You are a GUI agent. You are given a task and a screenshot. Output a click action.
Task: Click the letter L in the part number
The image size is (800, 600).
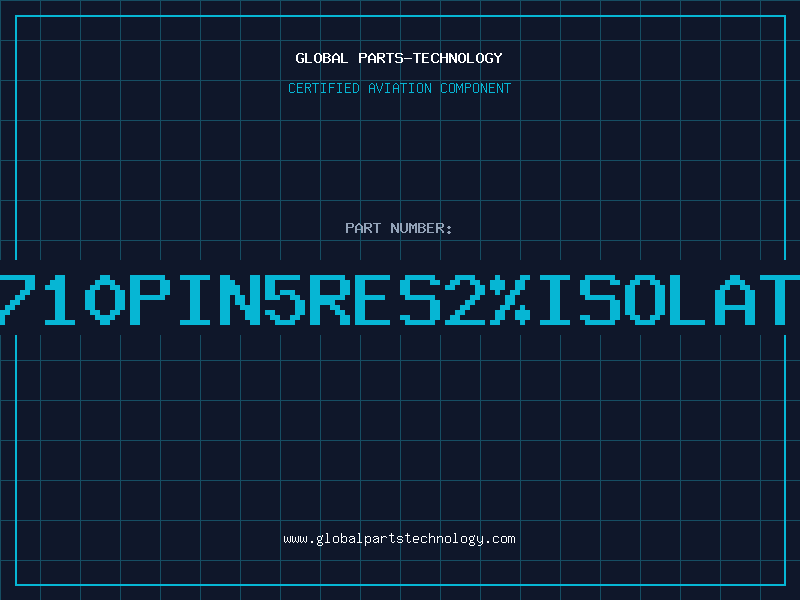[x=705, y=299]
